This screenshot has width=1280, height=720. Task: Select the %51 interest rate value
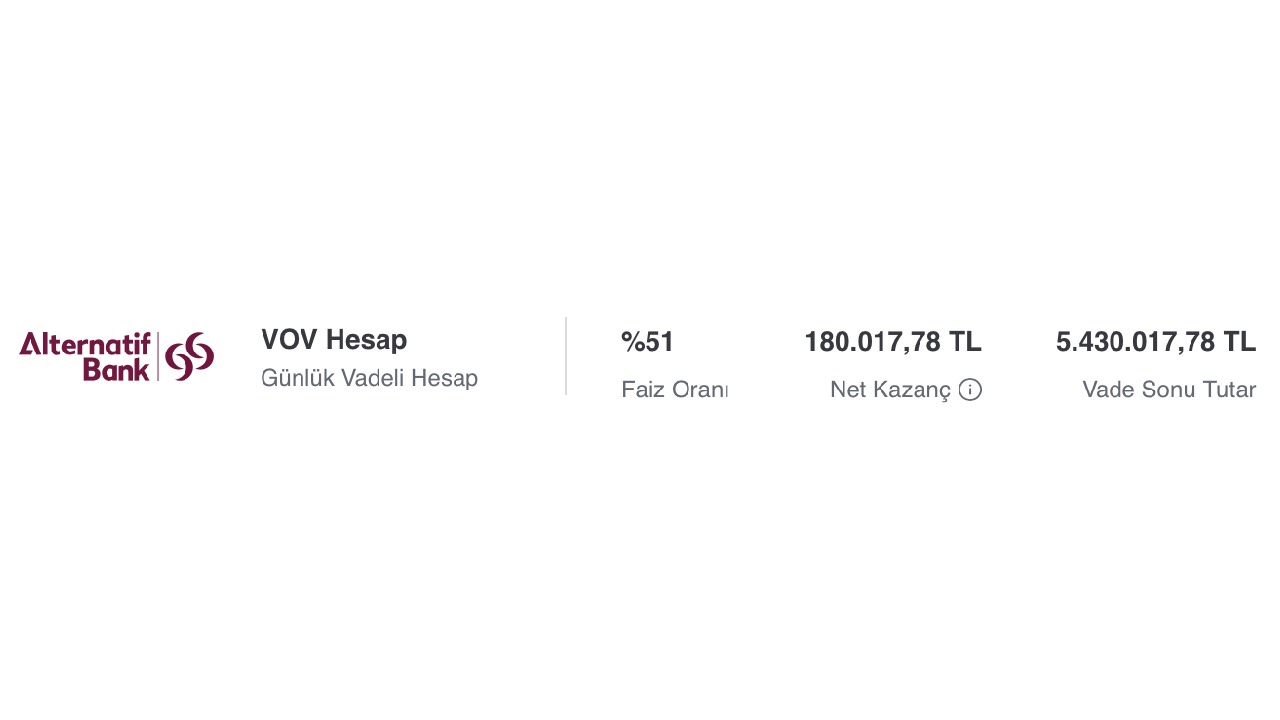click(x=648, y=342)
